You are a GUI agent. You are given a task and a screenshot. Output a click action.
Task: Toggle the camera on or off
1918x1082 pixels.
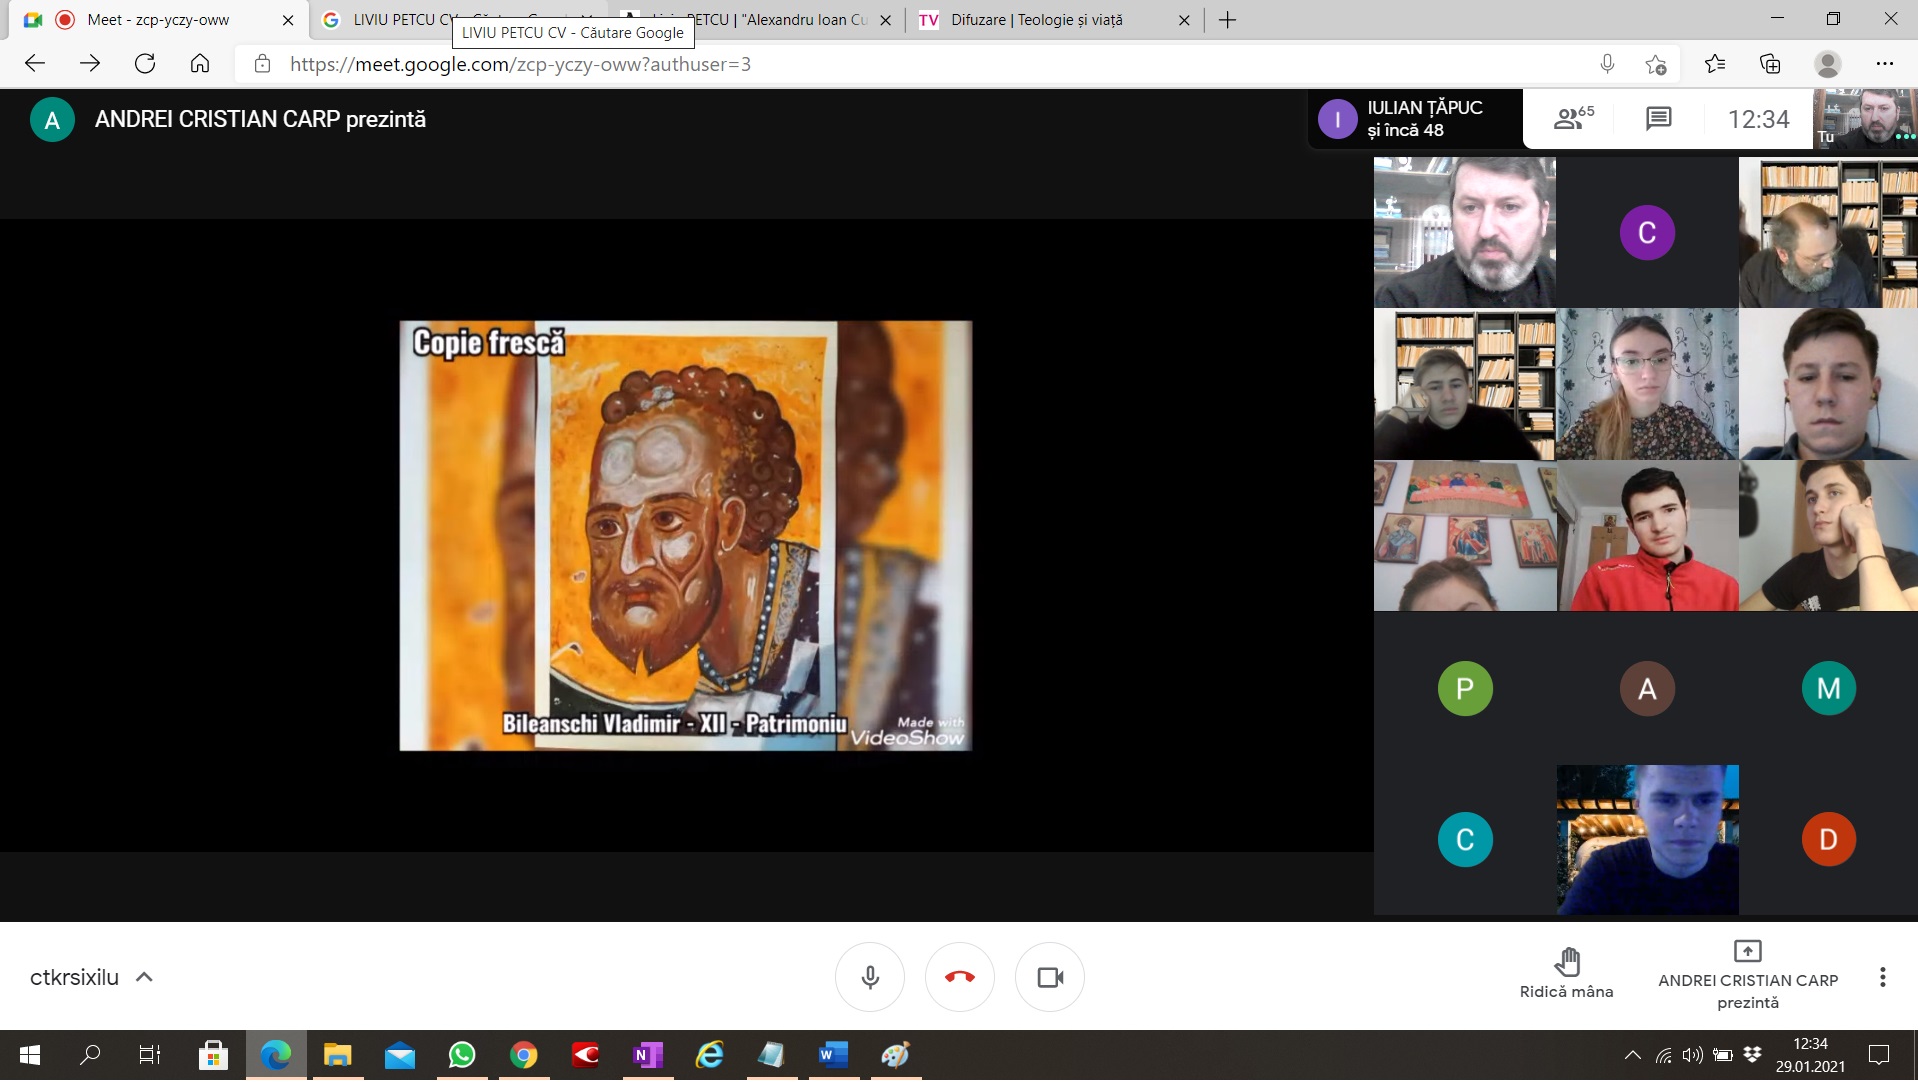tap(1050, 977)
